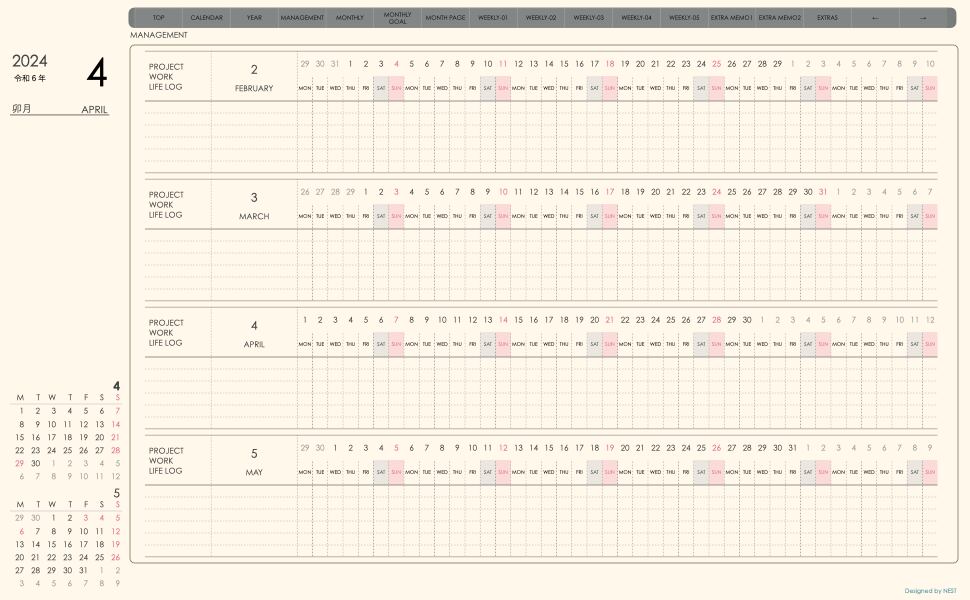Click the APRIL month label in sidebar
The width and height of the screenshot is (970, 600).
coord(95,109)
